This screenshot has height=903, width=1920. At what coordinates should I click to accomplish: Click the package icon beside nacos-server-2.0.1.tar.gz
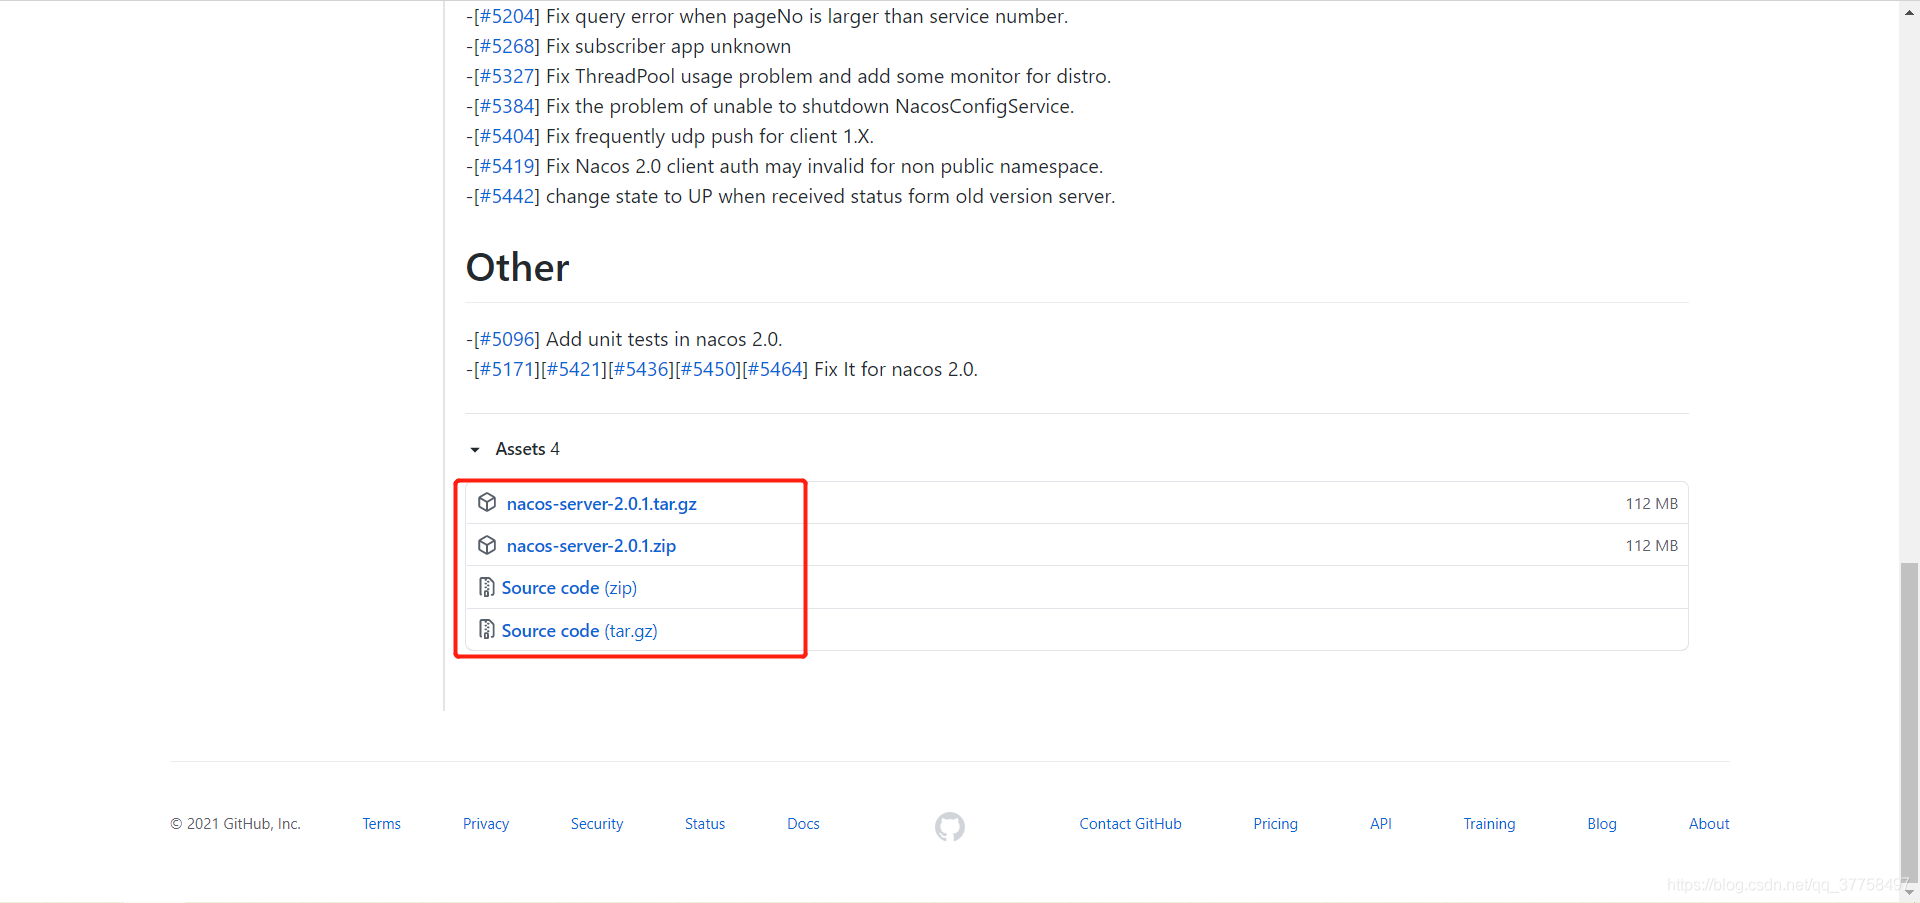pyautogui.click(x=487, y=503)
